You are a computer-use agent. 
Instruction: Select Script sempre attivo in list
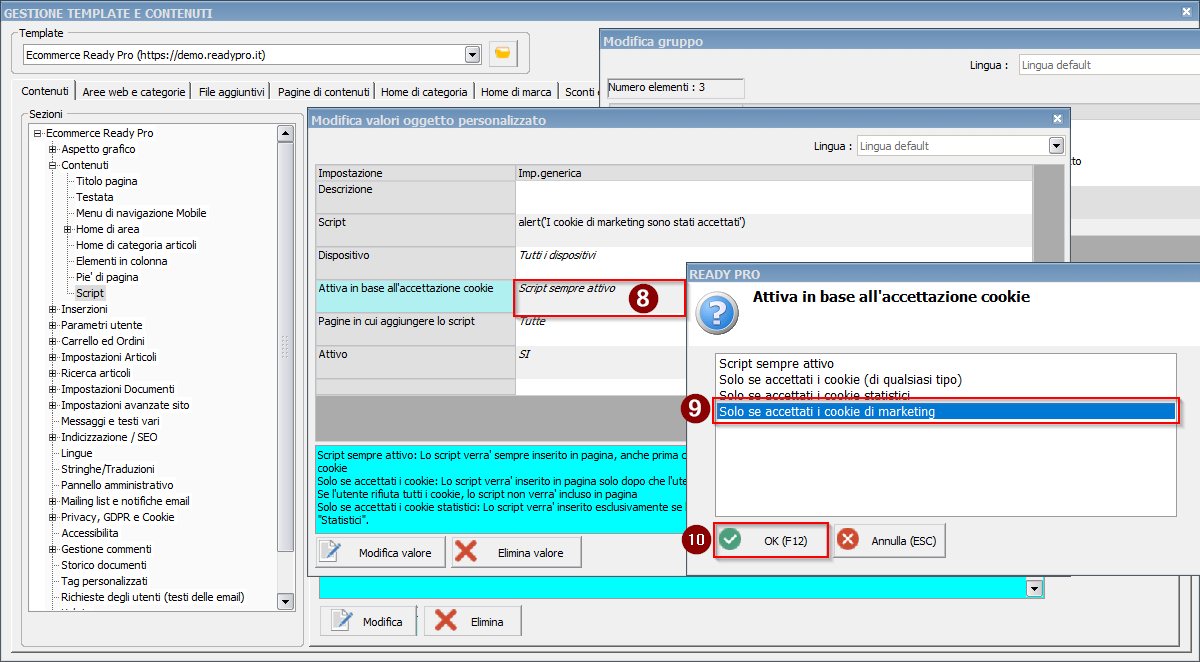point(776,364)
